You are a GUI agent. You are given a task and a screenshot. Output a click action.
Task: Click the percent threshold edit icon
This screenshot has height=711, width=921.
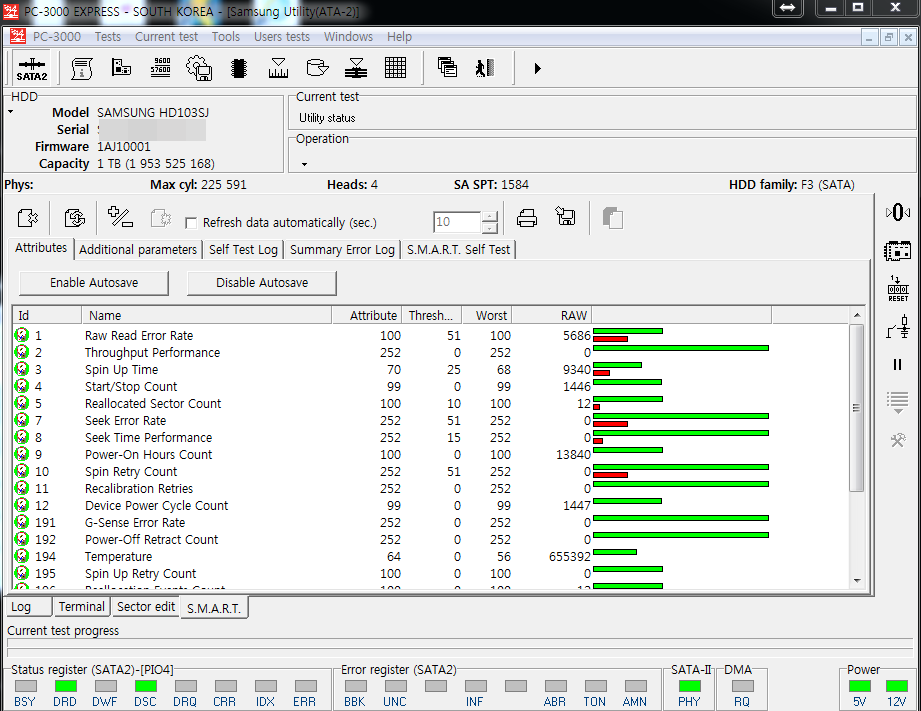pos(120,217)
